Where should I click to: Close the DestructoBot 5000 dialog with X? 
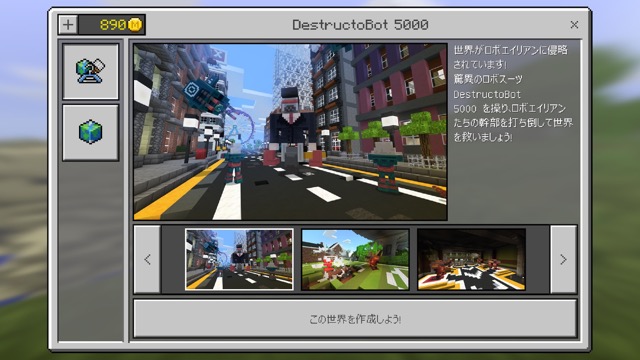pos(574,25)
